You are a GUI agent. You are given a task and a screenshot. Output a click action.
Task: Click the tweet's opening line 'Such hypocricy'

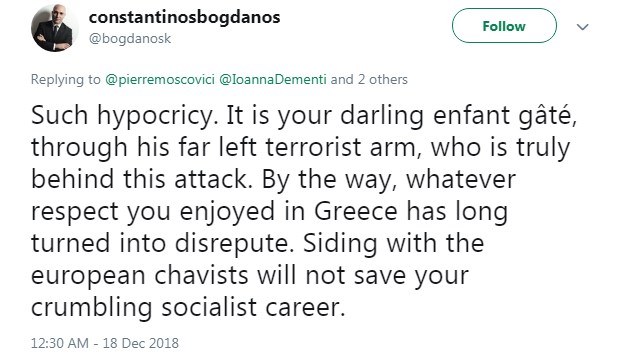(124, 115)
